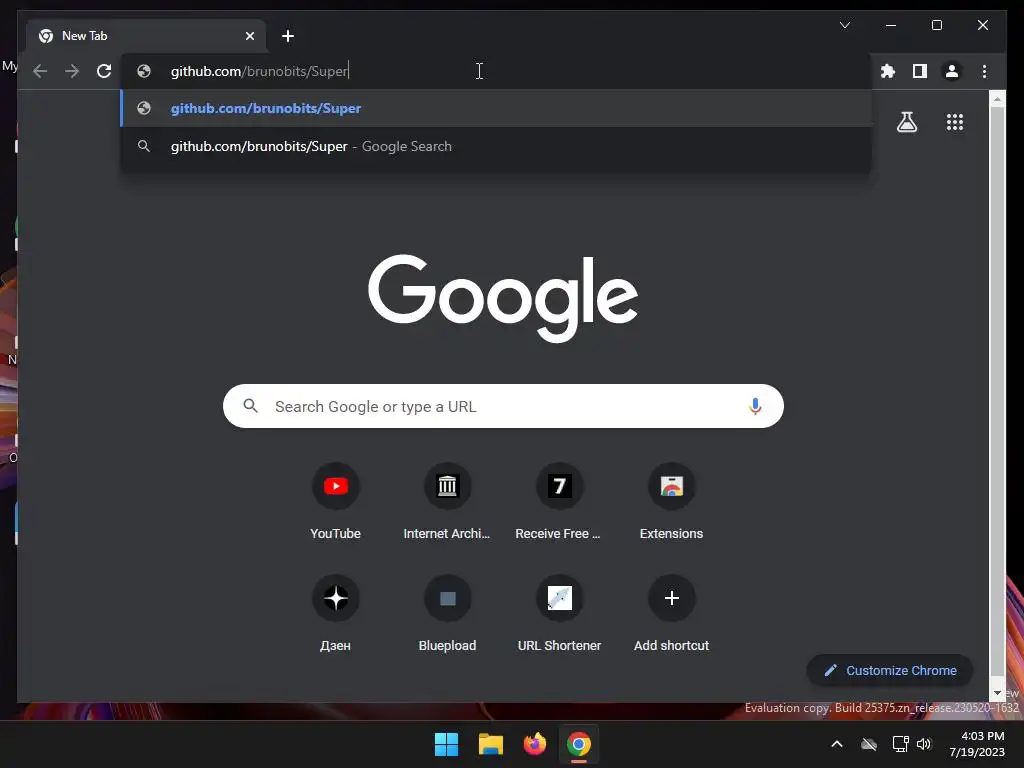Reload the page with refresh icon

(104, 71)
